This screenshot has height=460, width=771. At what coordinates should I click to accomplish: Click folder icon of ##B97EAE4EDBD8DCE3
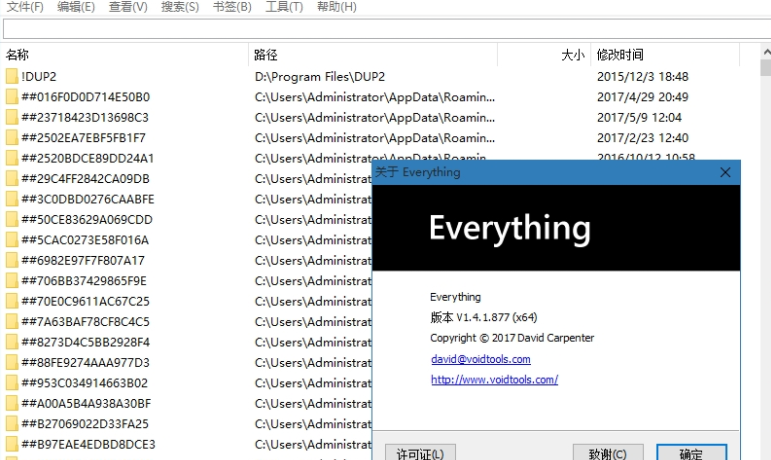click(12, 444)
